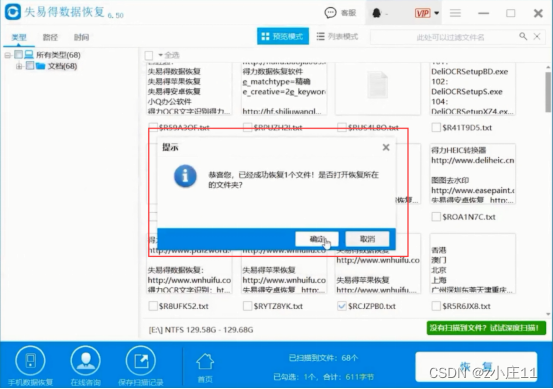553x389 pixels.
Task: Uncheck the $RCJZPB0.txt checkbox
Action: point(342,306)
